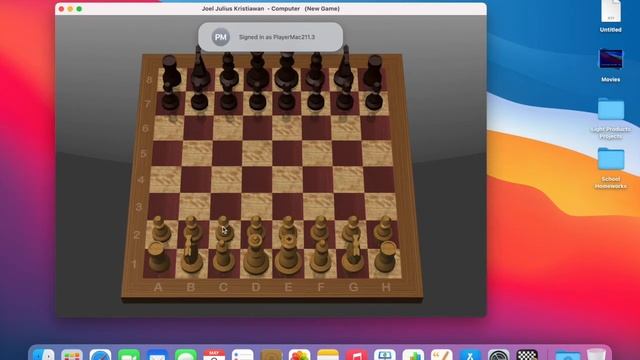This screenshot has width=640, height=360.
Task: Open Photos from the Dock
Action: 300,354
